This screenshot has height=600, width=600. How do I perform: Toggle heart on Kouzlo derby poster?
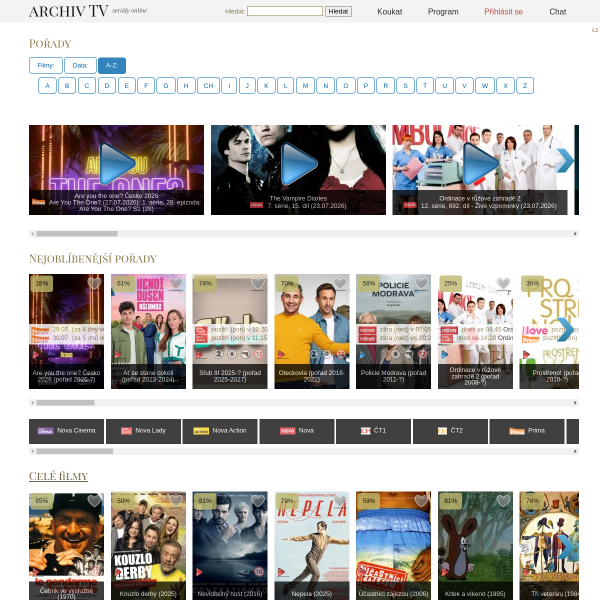pos(176,501)
